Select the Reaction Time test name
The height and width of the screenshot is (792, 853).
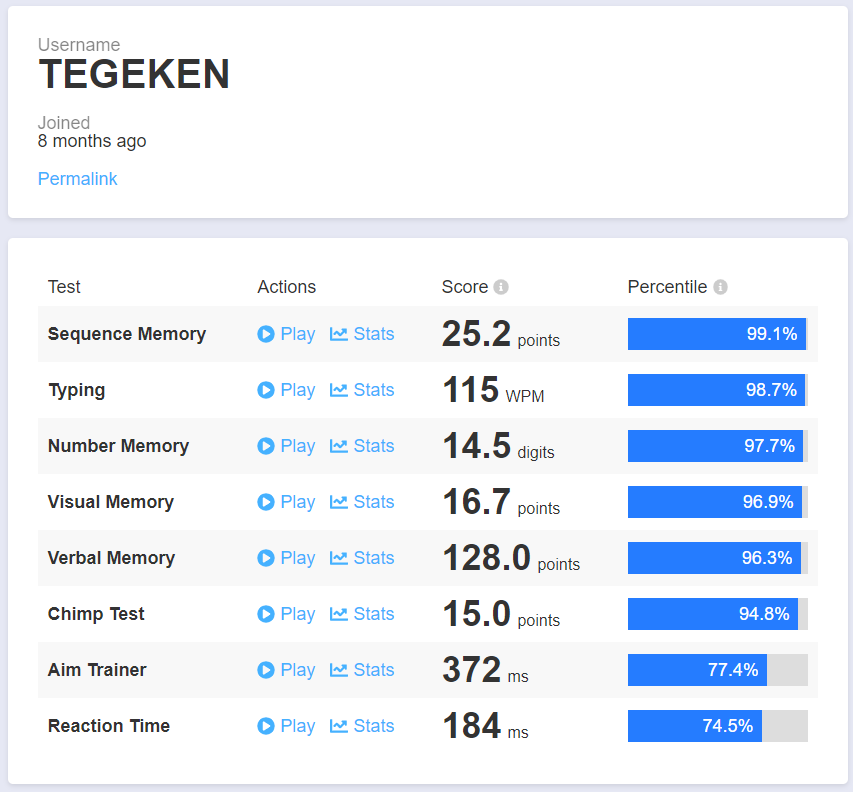click(x=108, y=726)
